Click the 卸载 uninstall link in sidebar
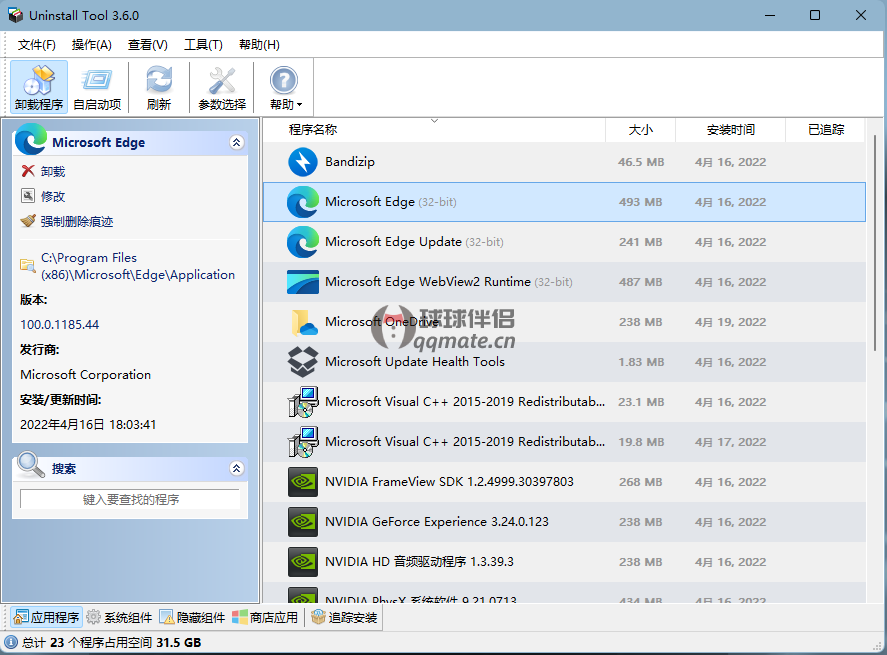The height and width of the screenshot is (655, 887). point(52,172)
